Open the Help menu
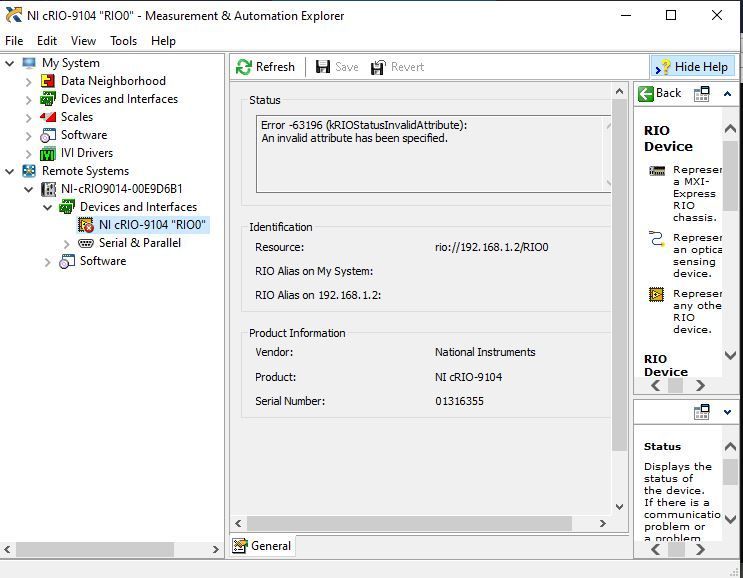The image size is (743, 578). click(x=163, y=41)
